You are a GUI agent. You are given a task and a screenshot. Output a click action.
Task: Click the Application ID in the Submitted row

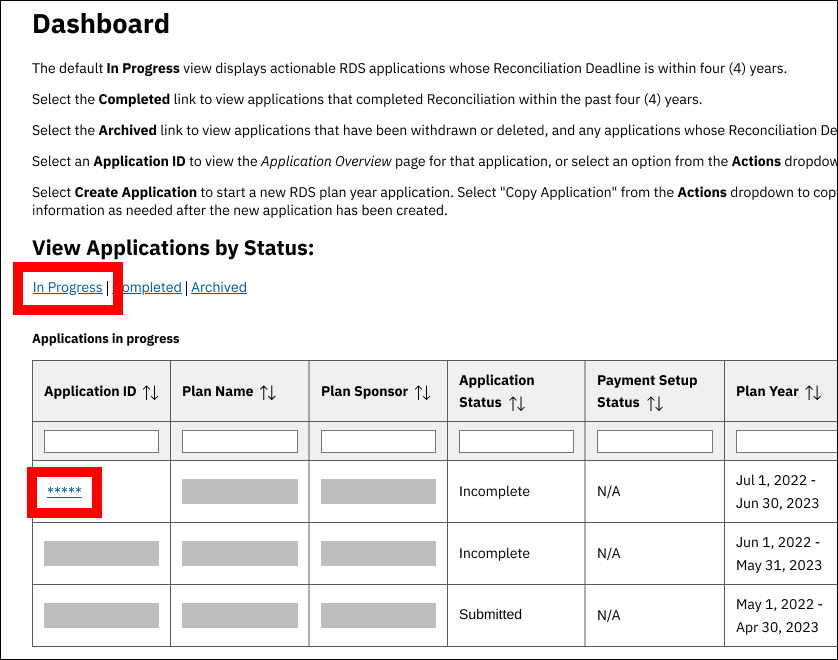pyautogui.click(x=101, y=615)
